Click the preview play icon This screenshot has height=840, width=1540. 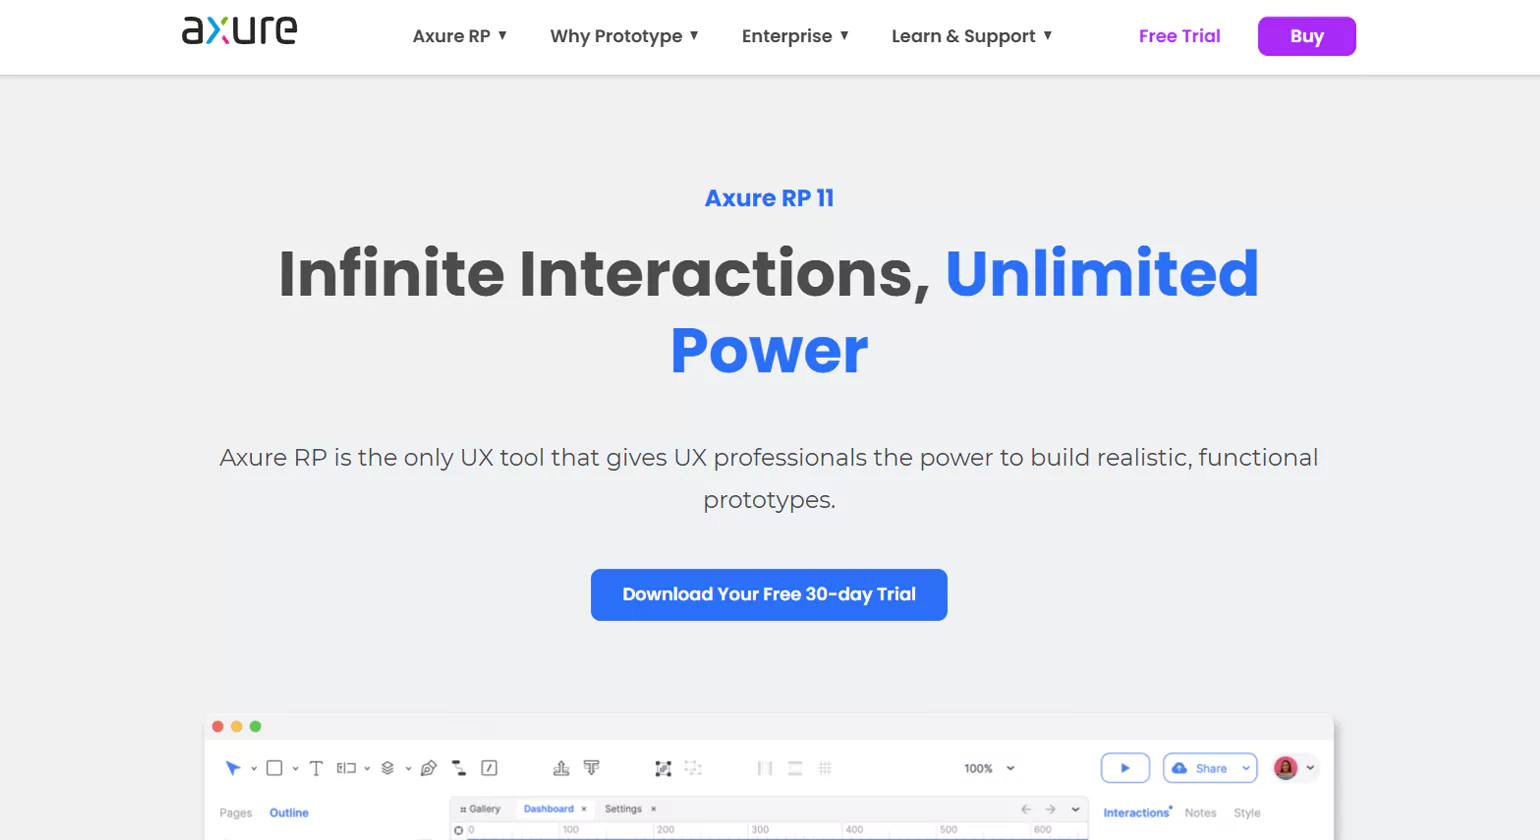point(1126,768)
